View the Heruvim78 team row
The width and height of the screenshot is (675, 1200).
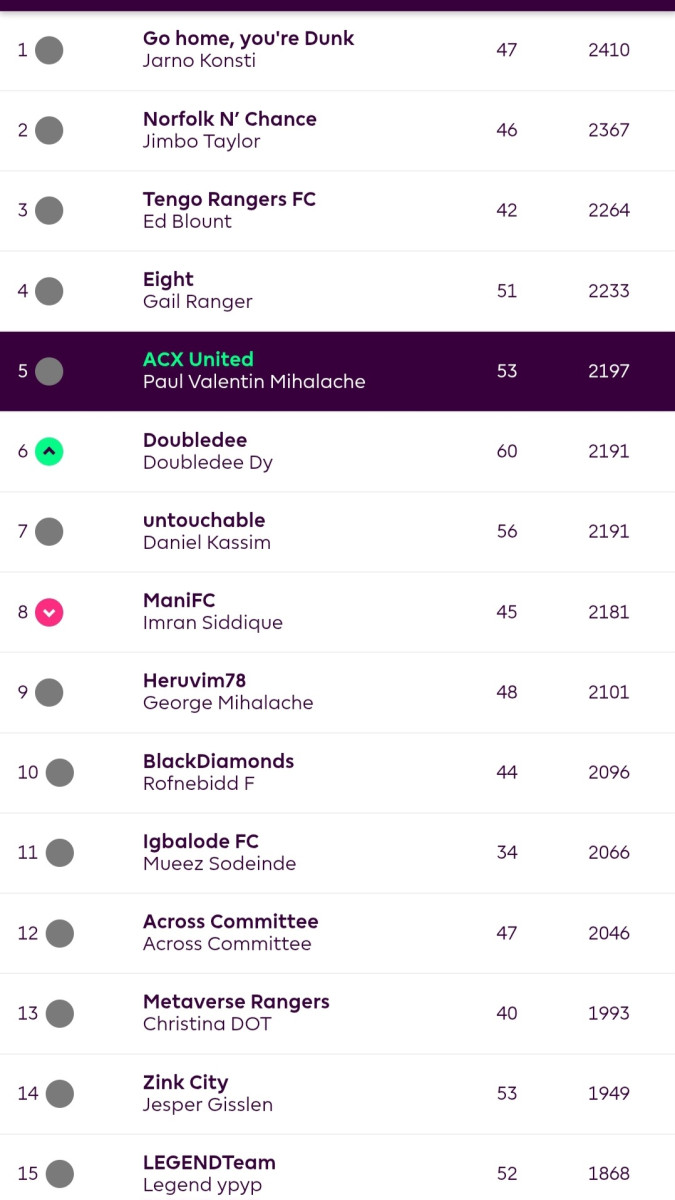point(337,692)
